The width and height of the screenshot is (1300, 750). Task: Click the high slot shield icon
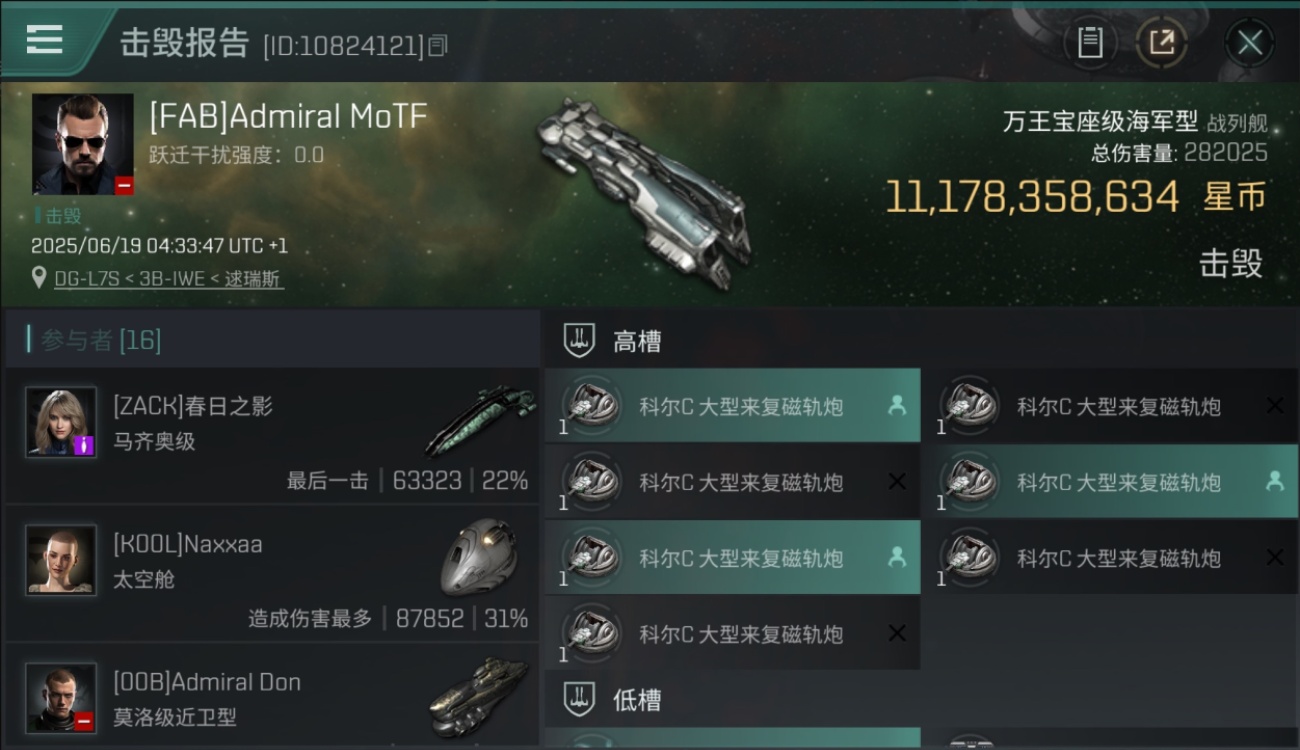click(579, 341)
